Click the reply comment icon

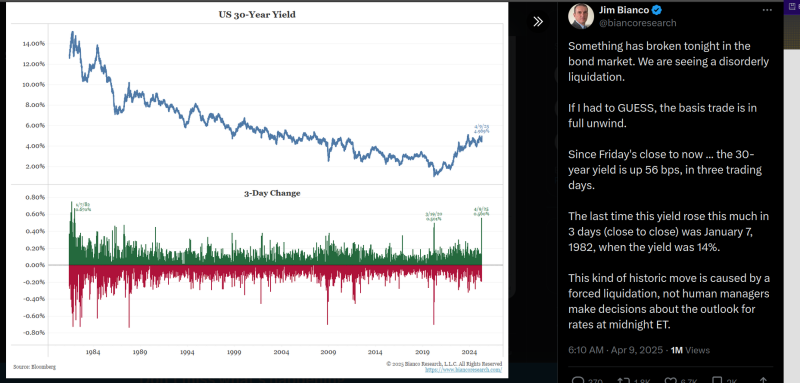pyautogui.click(x=578, y=379)
